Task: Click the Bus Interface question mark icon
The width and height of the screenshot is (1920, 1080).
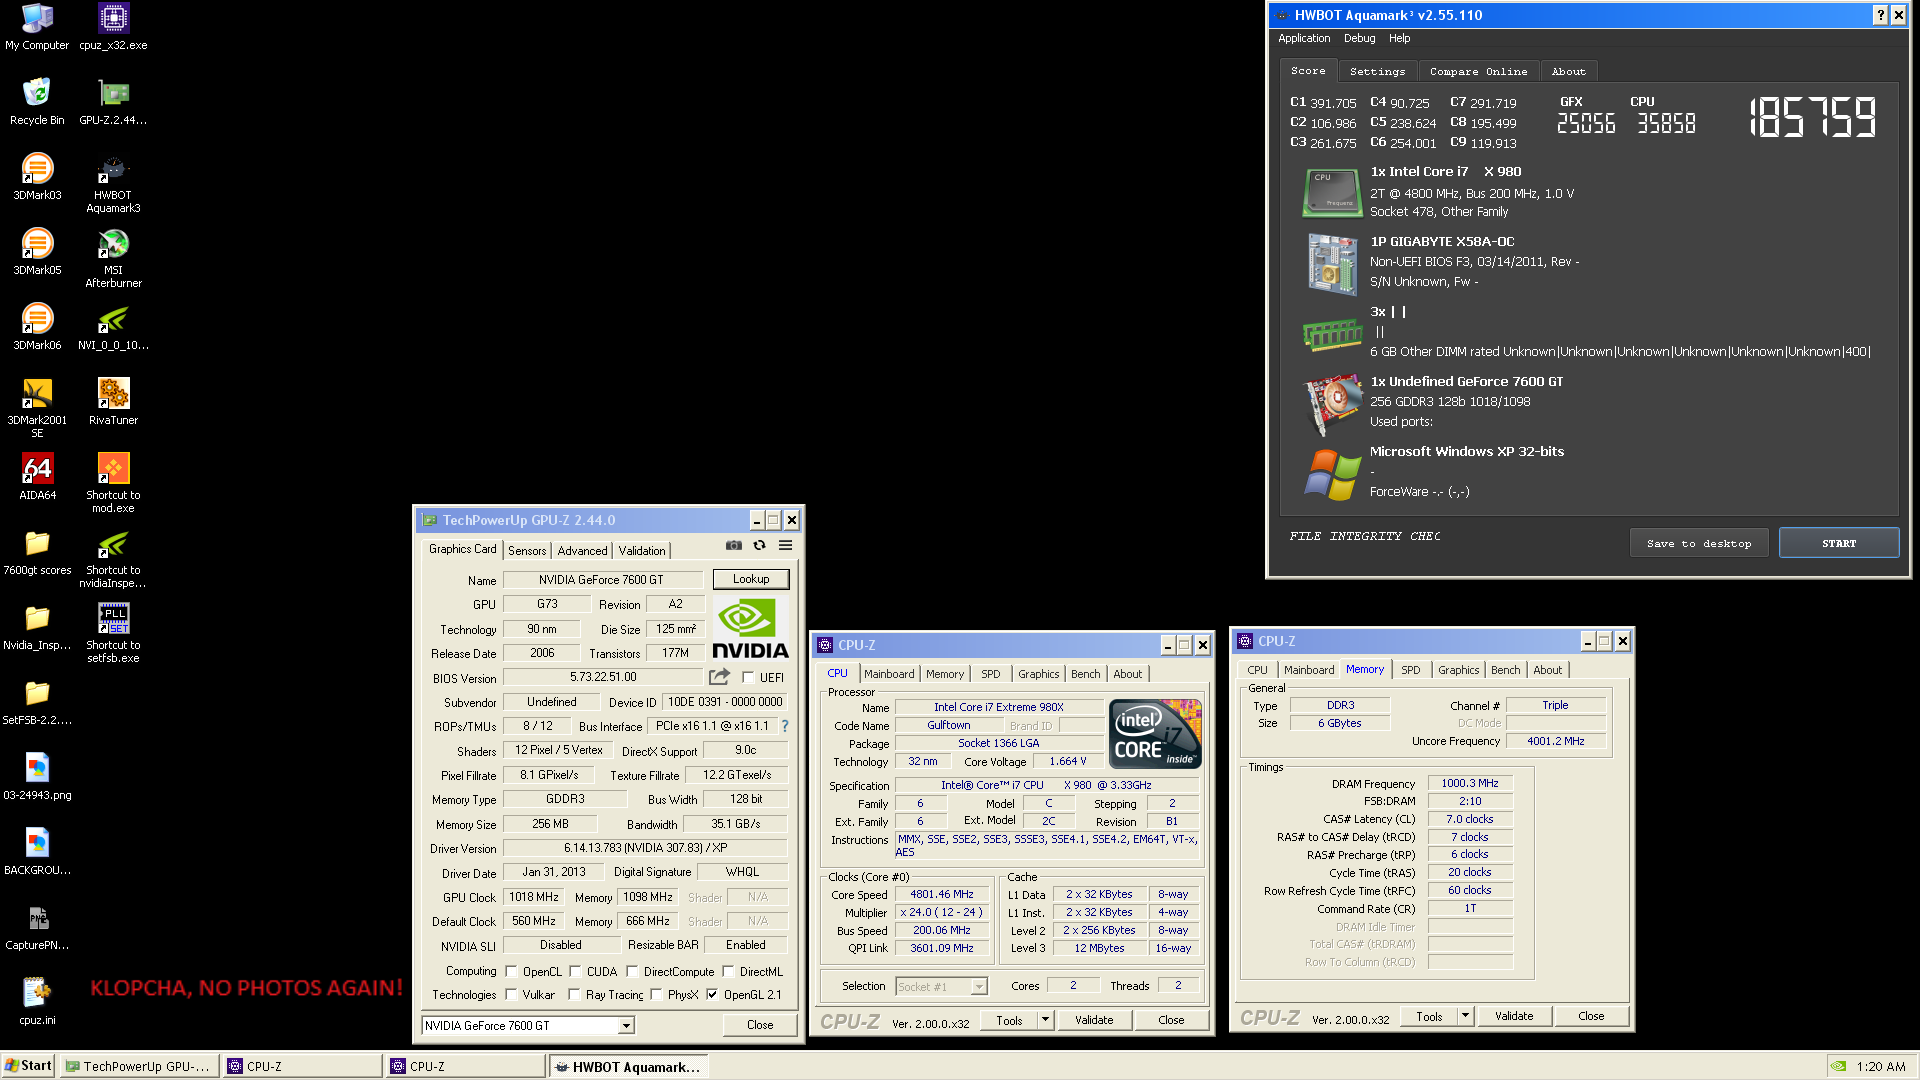Action: tap(785, 726)
